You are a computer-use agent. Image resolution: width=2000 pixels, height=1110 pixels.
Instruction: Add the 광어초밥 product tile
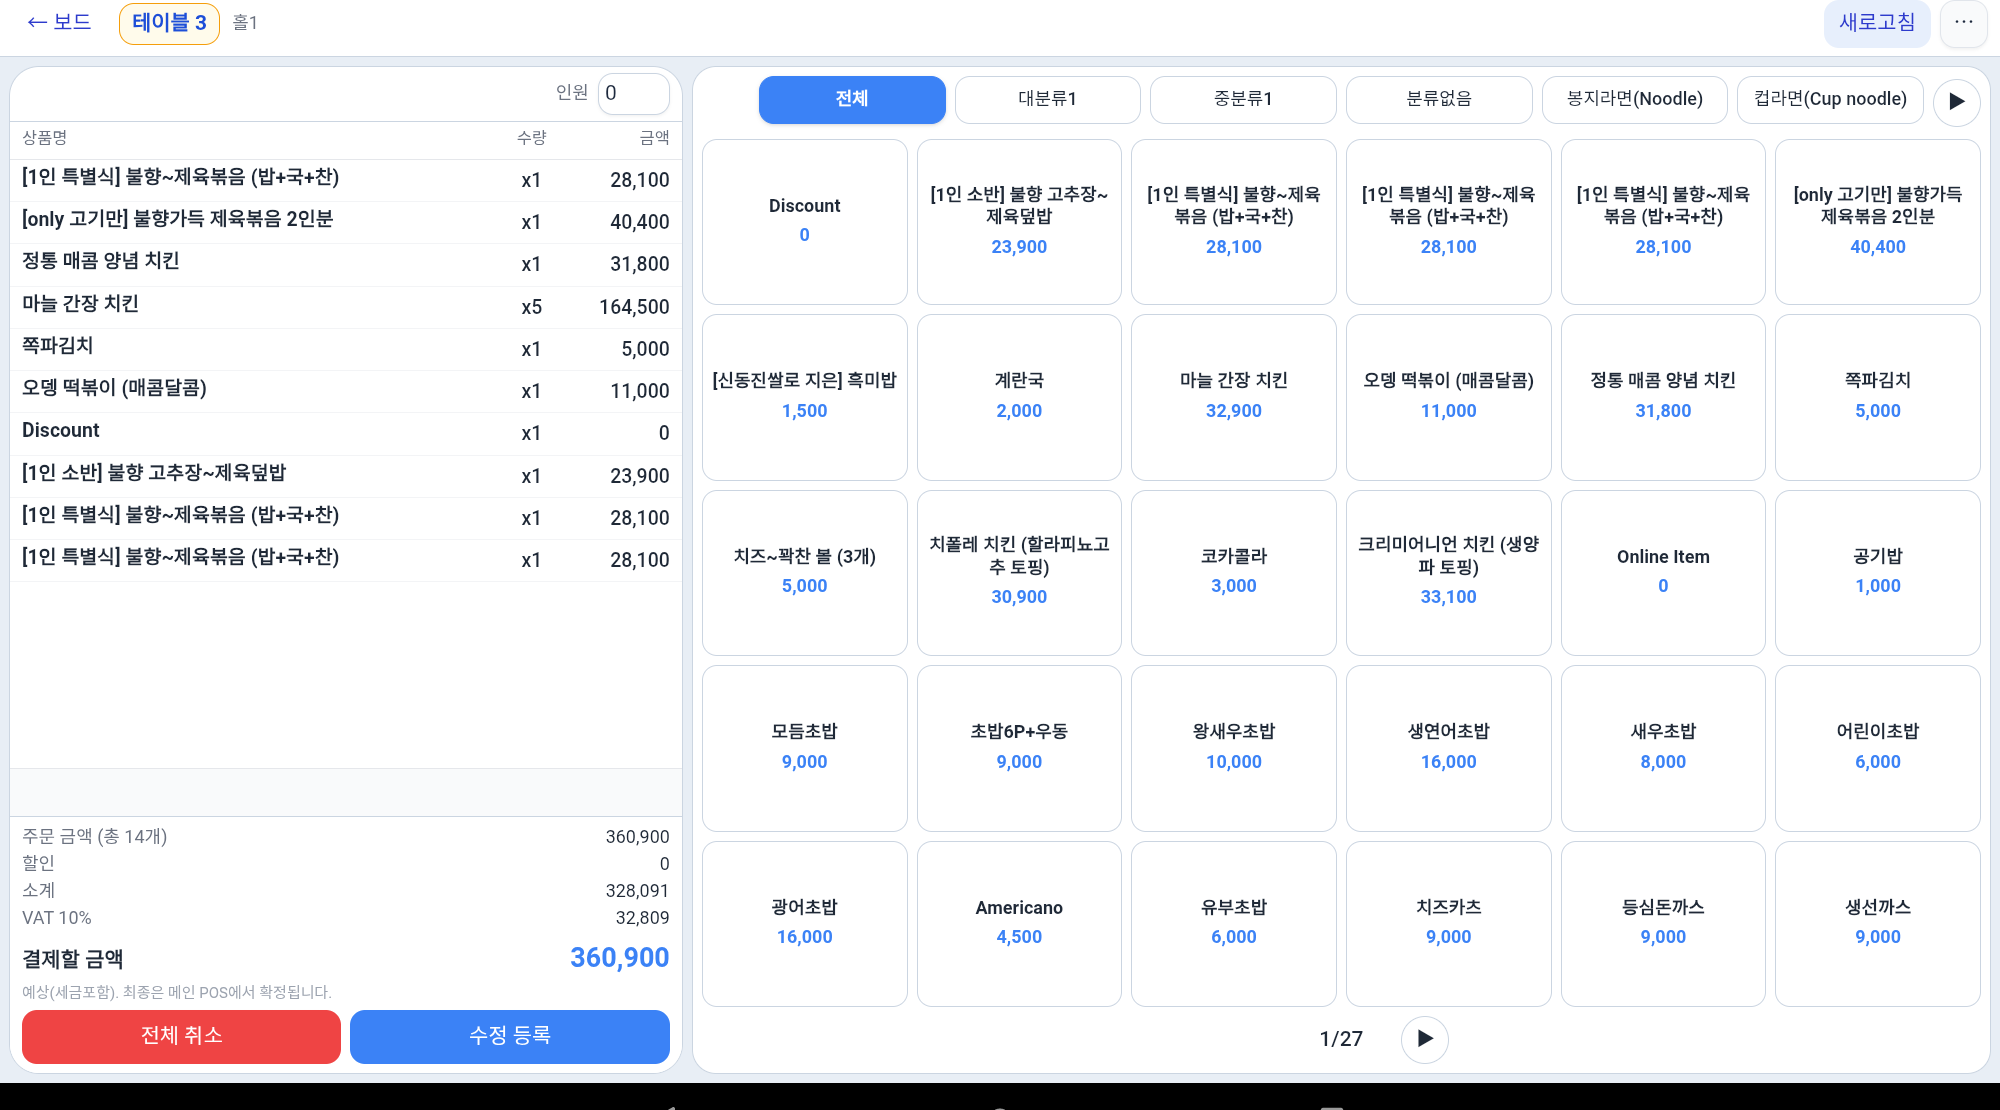tap(804, 923)
